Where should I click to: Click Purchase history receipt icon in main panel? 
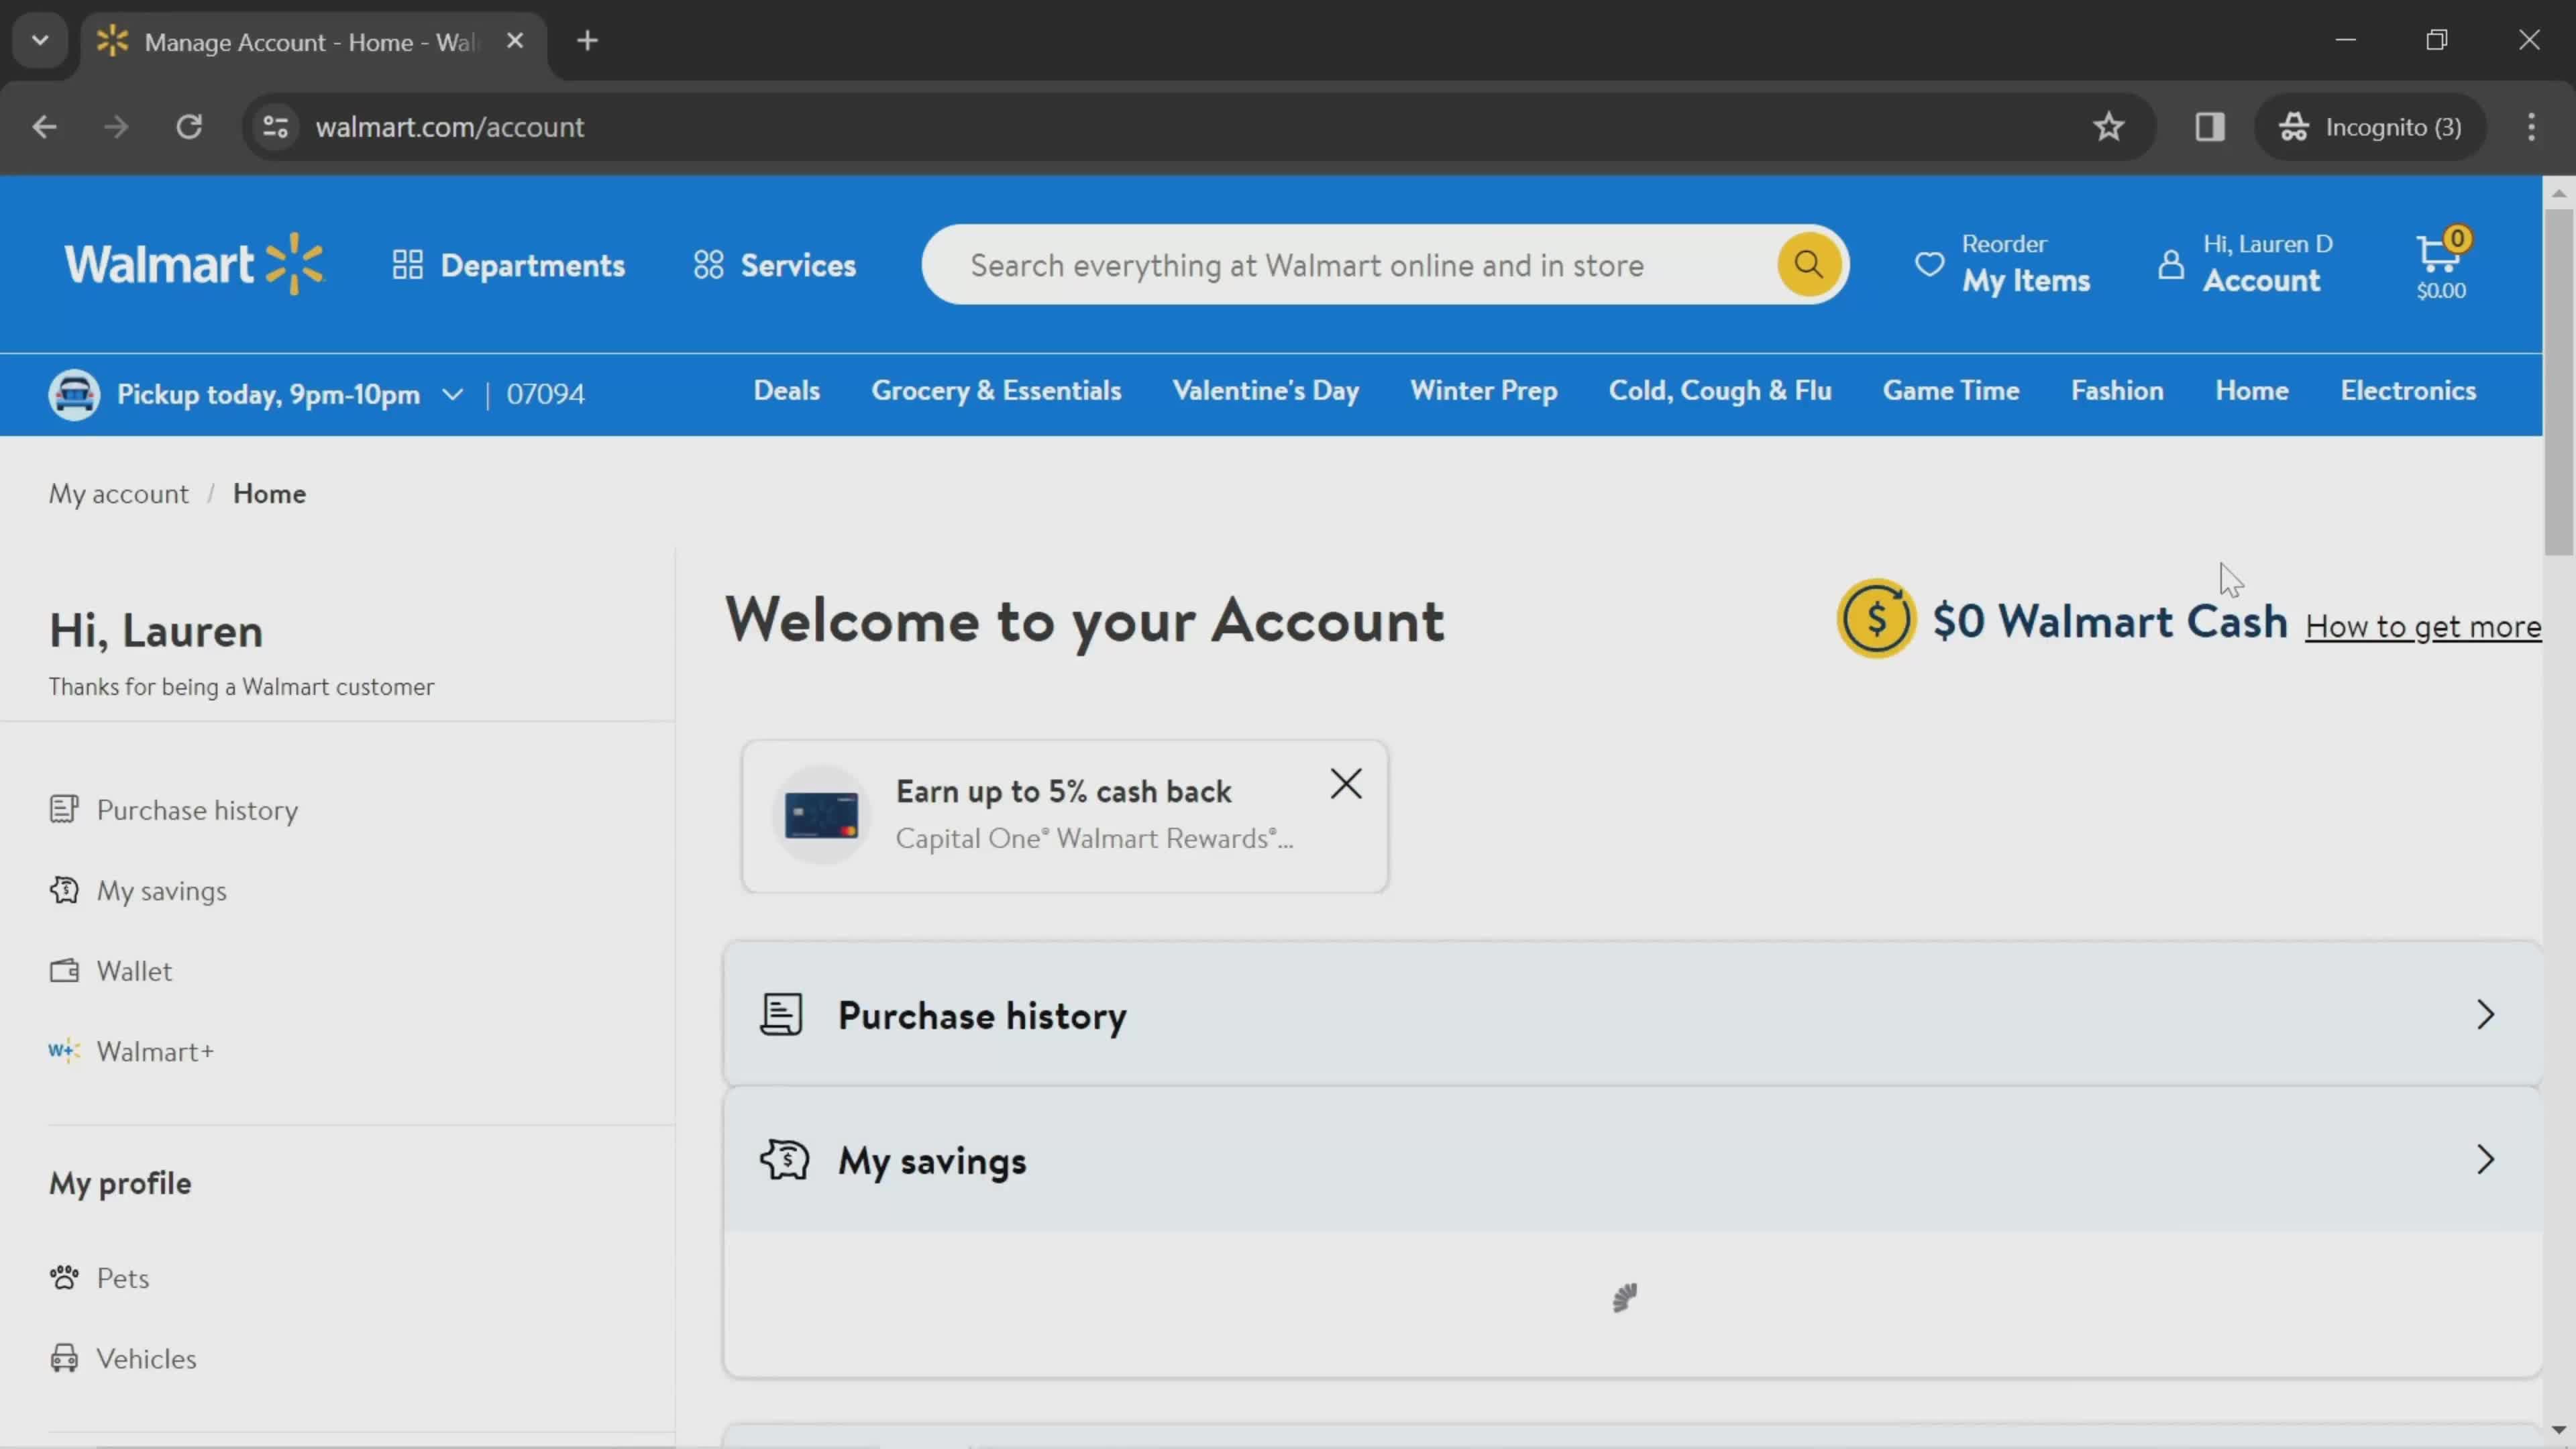click(x=780, y=1015)
